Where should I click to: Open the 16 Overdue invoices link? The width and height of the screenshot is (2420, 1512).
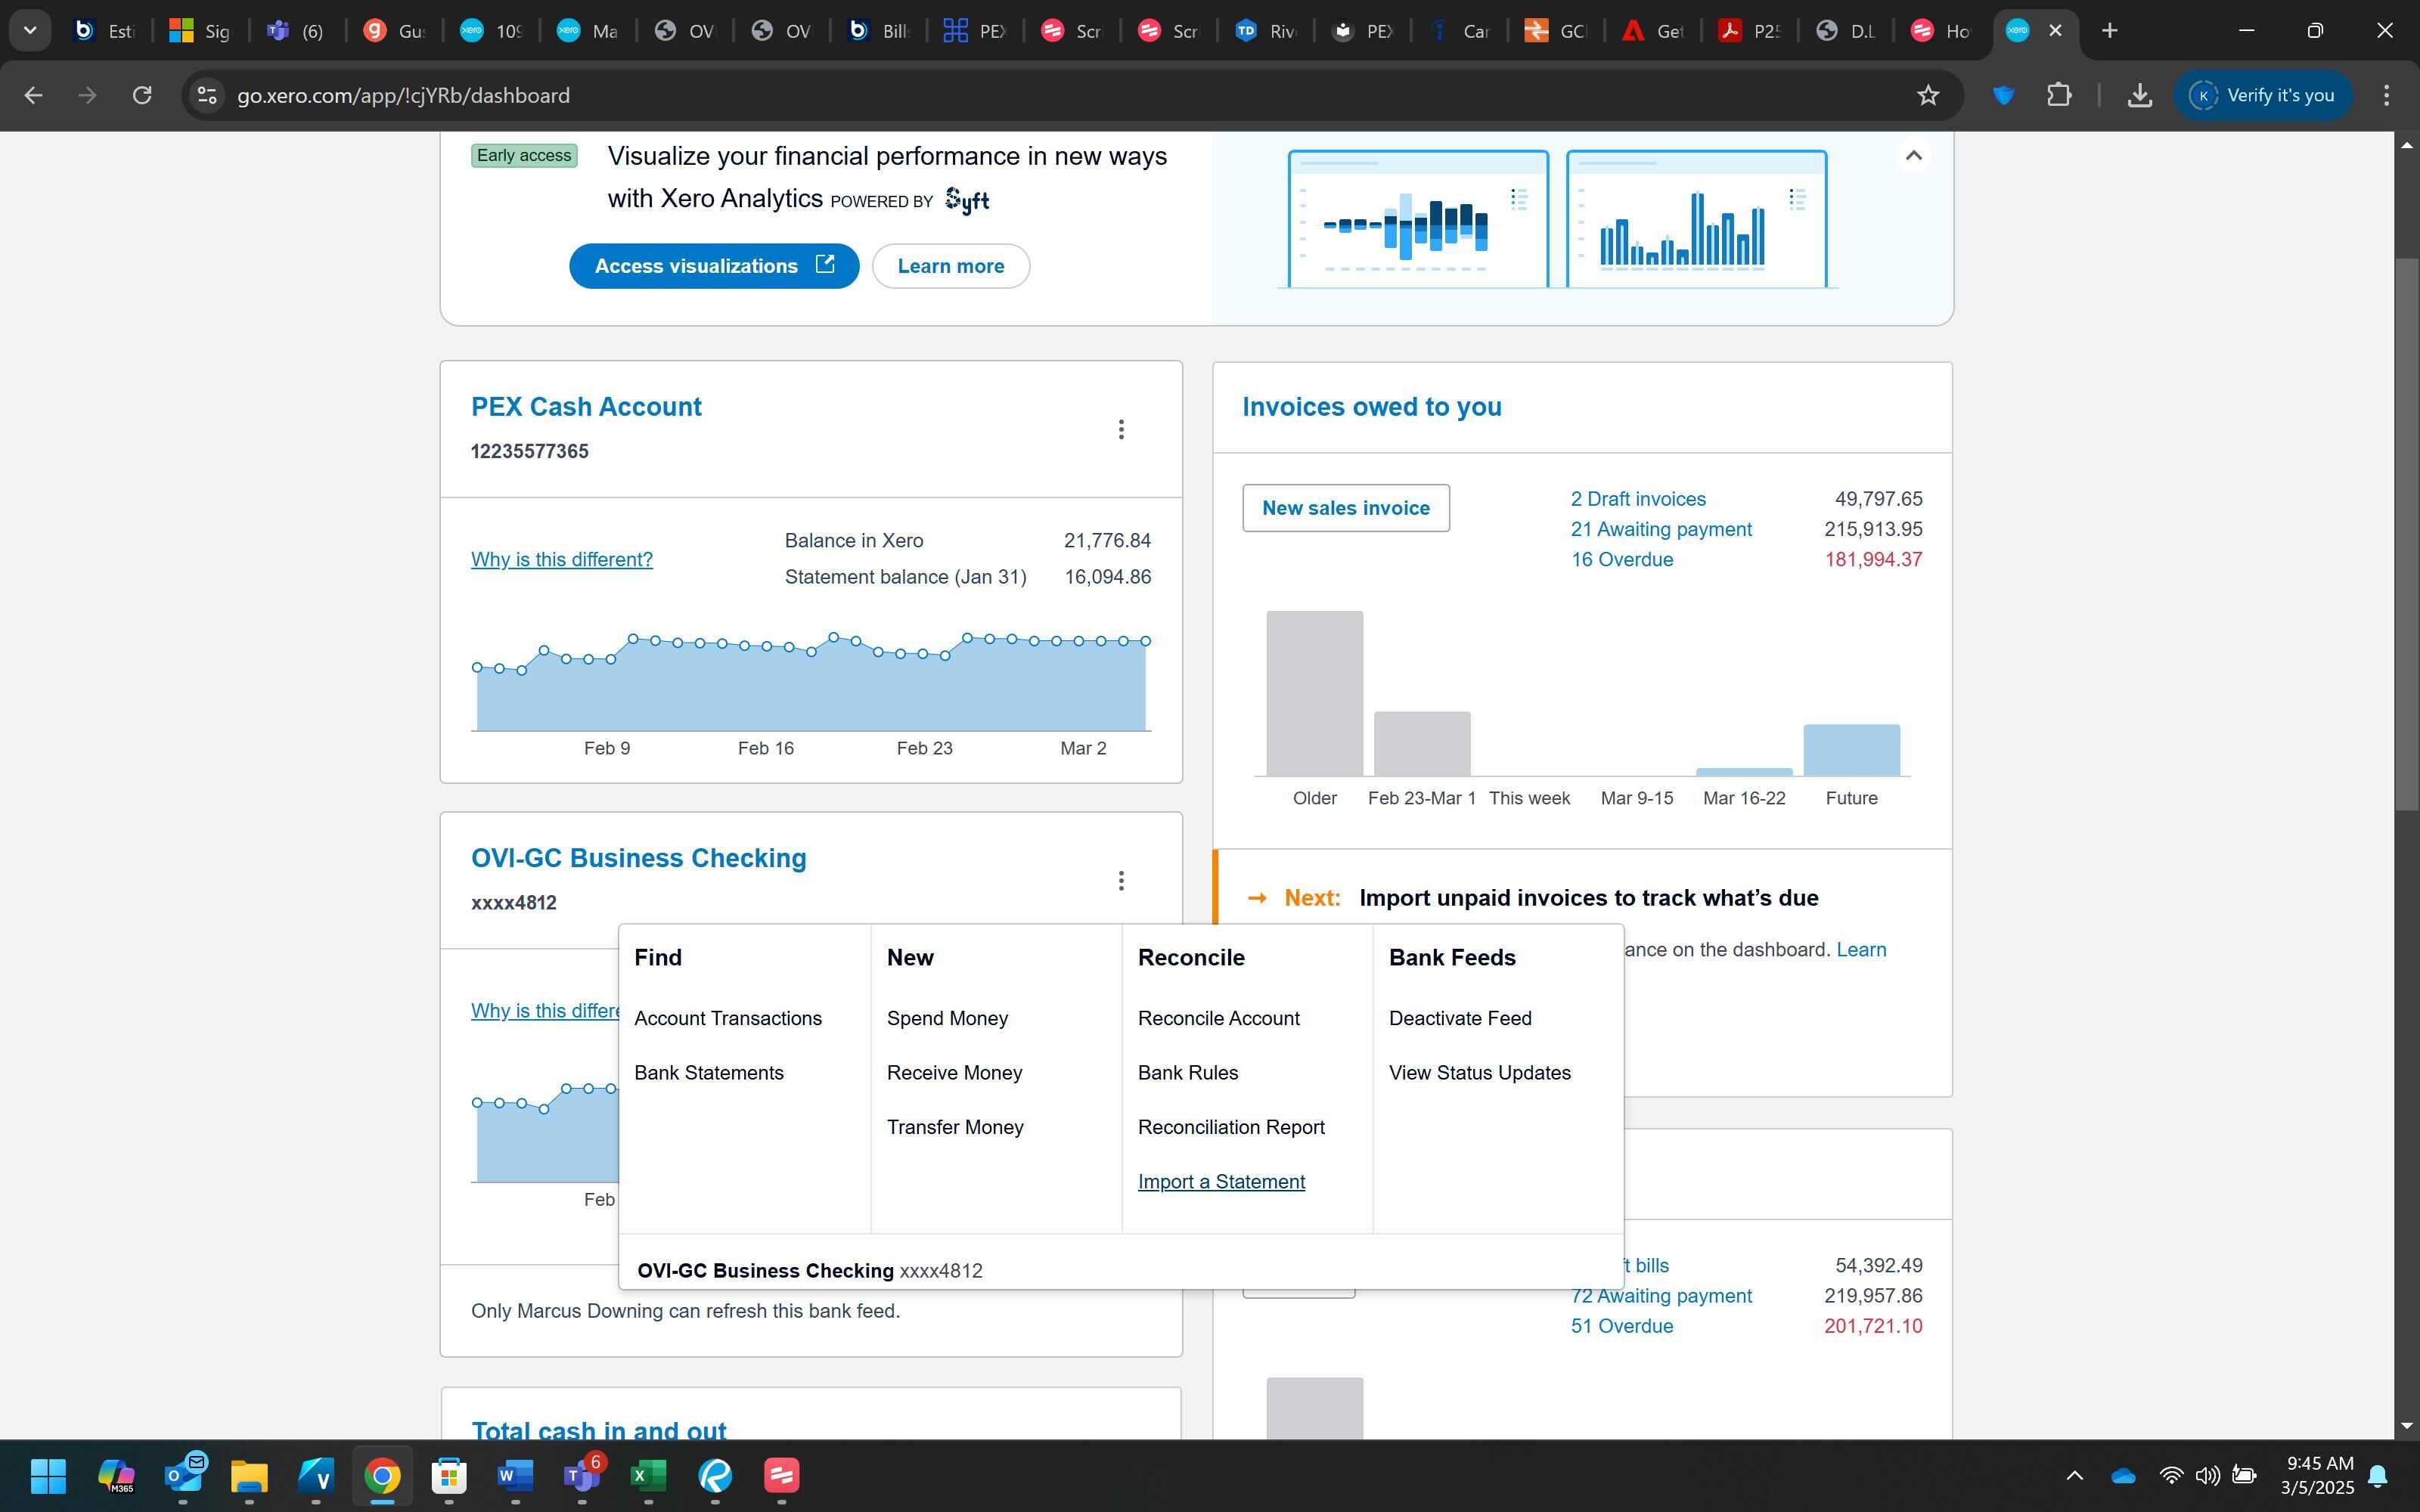coord(1621,559)
